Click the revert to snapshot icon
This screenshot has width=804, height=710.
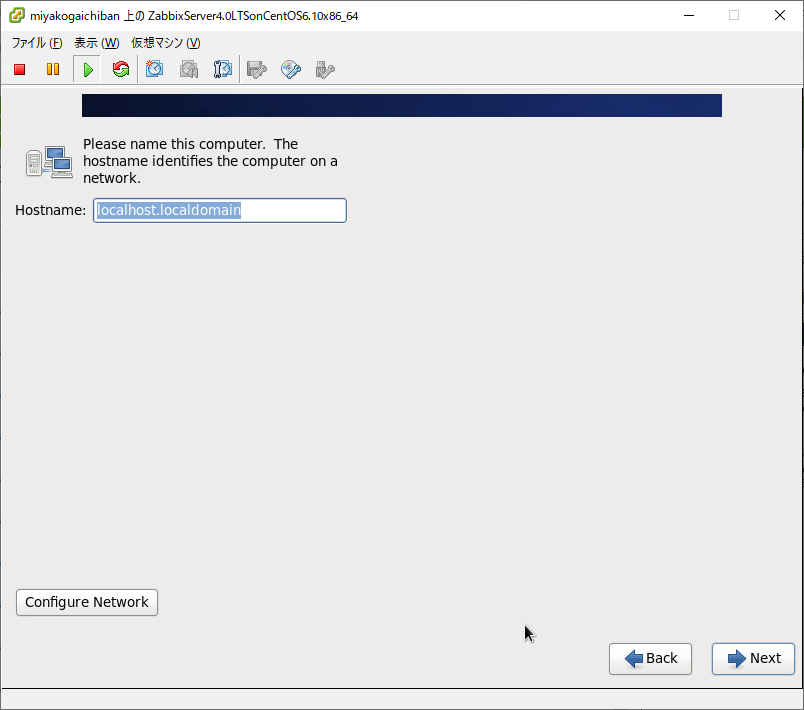pyautogui.click(x=189, y=69)
